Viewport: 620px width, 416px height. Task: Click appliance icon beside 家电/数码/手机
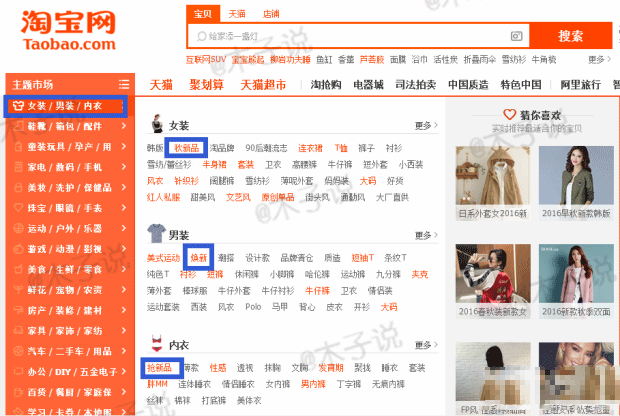[x=18, y=167]
